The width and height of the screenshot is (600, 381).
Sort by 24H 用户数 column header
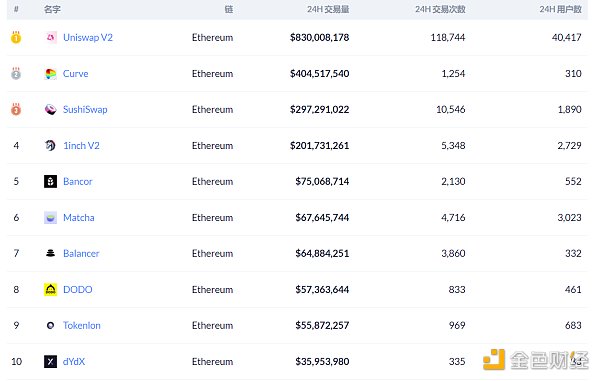[x=561, y=9]
